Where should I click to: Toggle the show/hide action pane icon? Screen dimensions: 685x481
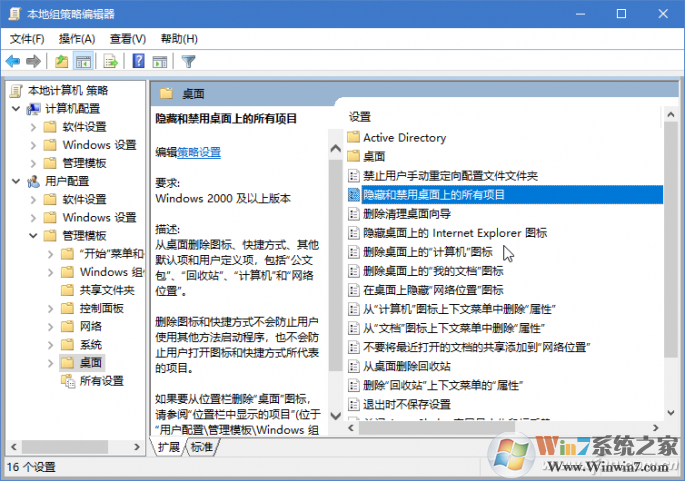[159, 62]
